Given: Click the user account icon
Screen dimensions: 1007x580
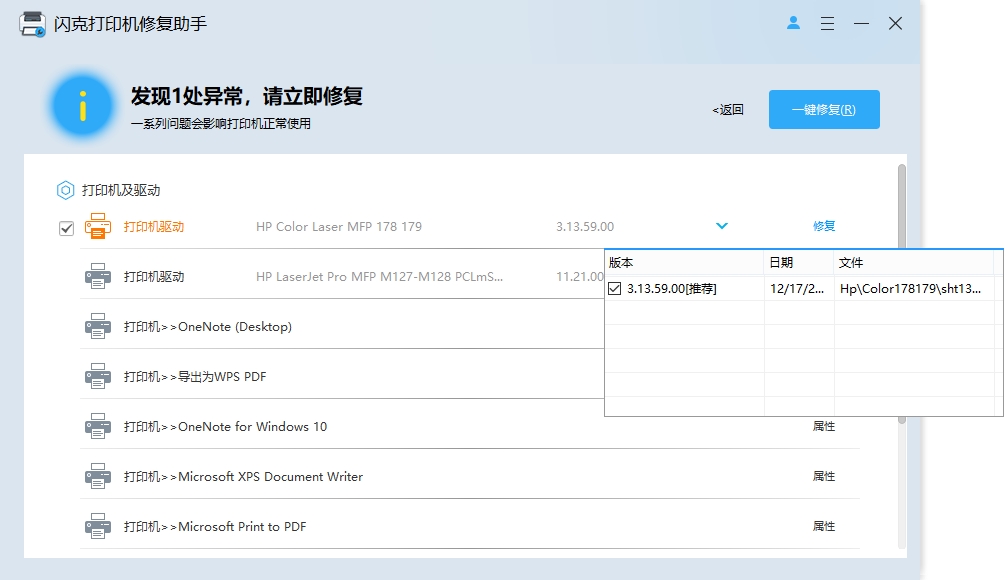Looking at the screenshot, I should tap(793, 23).
